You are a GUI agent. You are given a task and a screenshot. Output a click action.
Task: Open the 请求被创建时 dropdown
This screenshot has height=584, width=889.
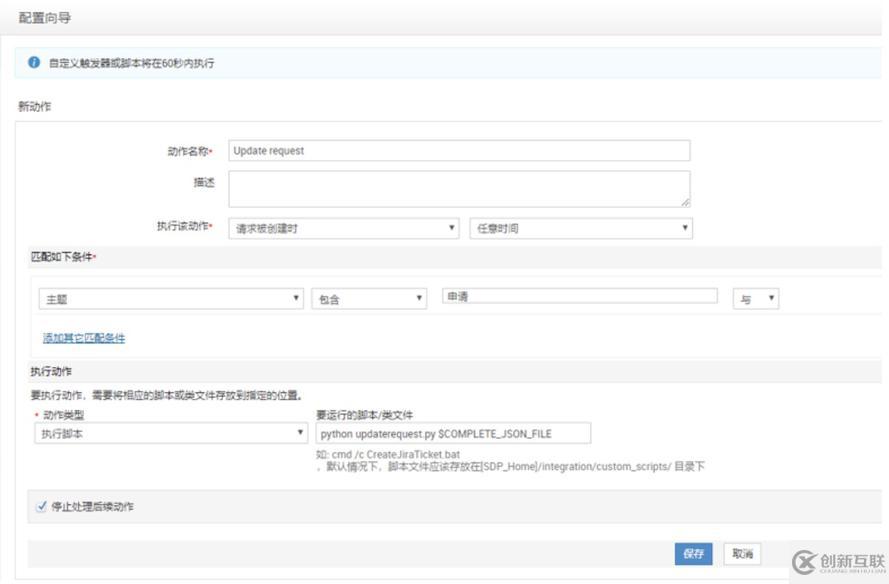click(344, 228)
